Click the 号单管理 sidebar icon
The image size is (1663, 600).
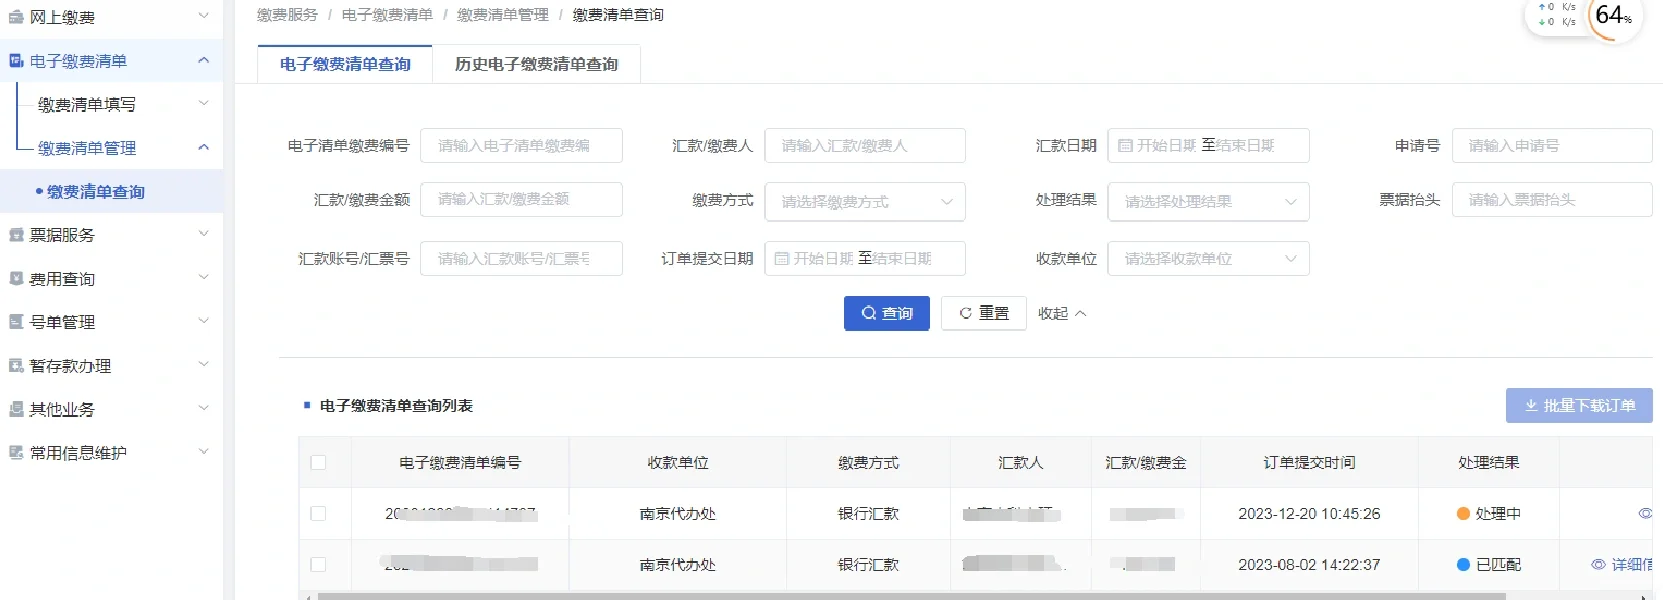point(16,322)
